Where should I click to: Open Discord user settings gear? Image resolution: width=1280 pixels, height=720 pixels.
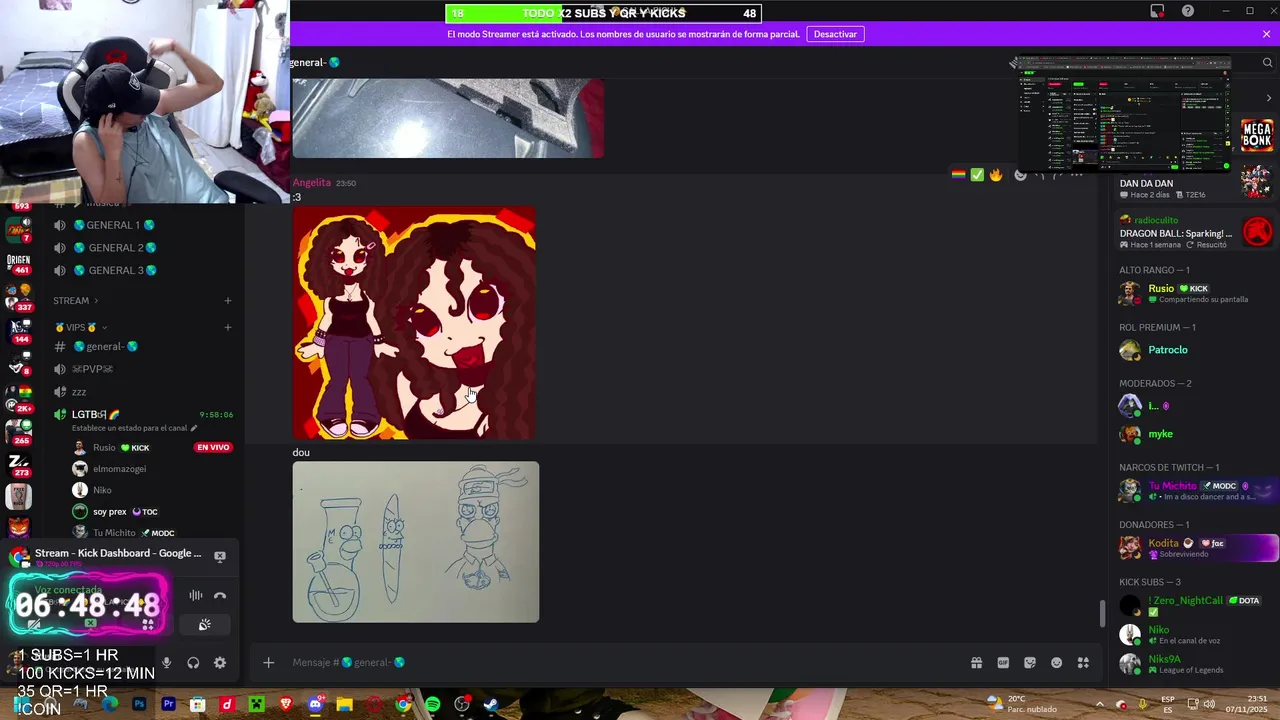pyautogui.click(x=220, y=662)
